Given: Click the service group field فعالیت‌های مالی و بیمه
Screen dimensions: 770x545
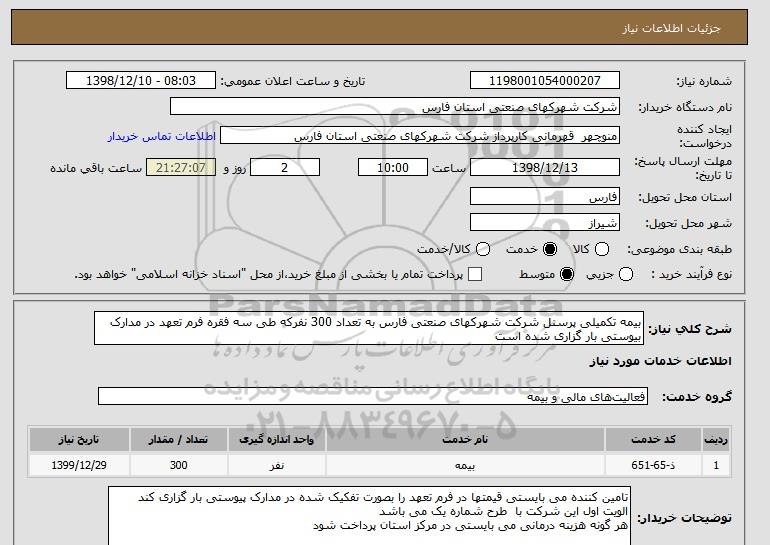Looking at the screenshot, I should (373, 396).
